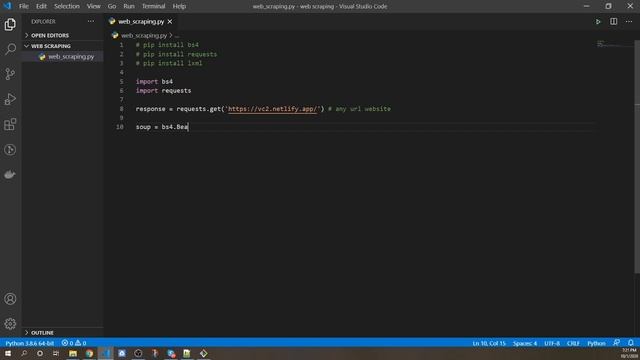Run the Python file with play button
Screen dimensions: 640x360
point(598,22)
